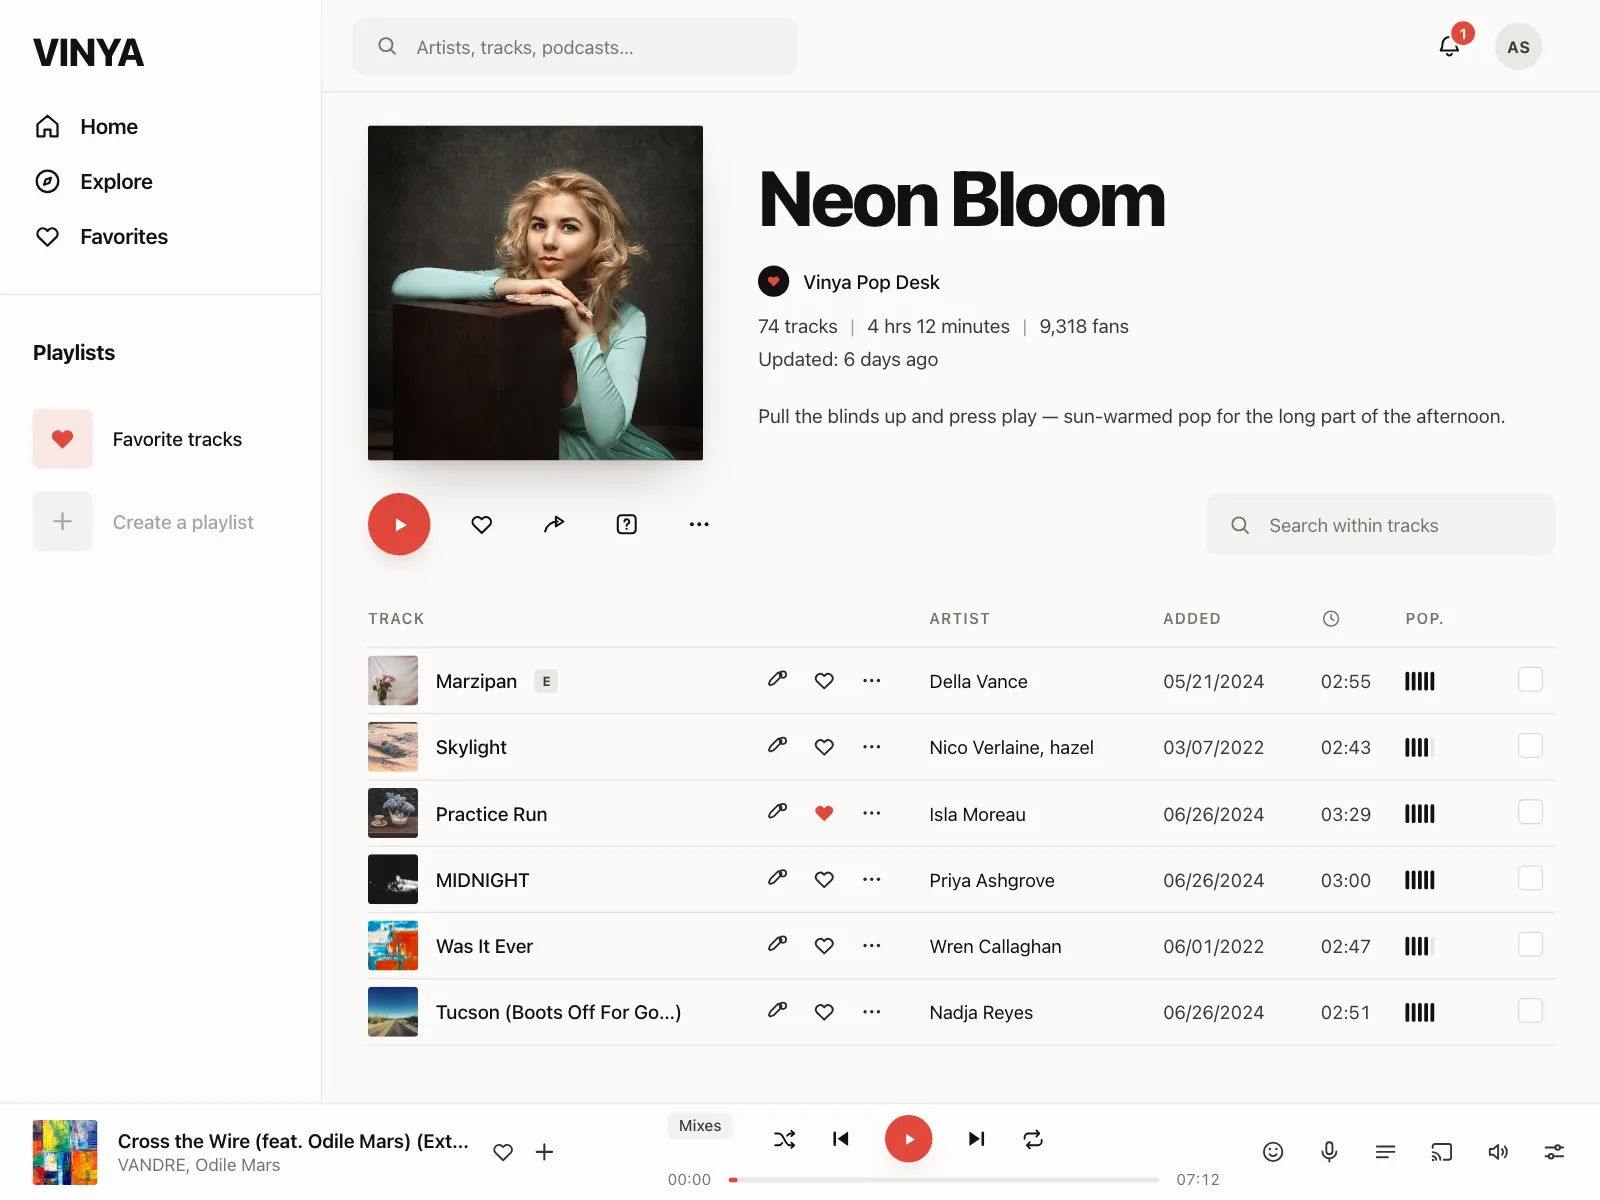Screen dimensions: 1600x1200
Task: Unfavorite the Practice Run track
Action: coord(824,813)
